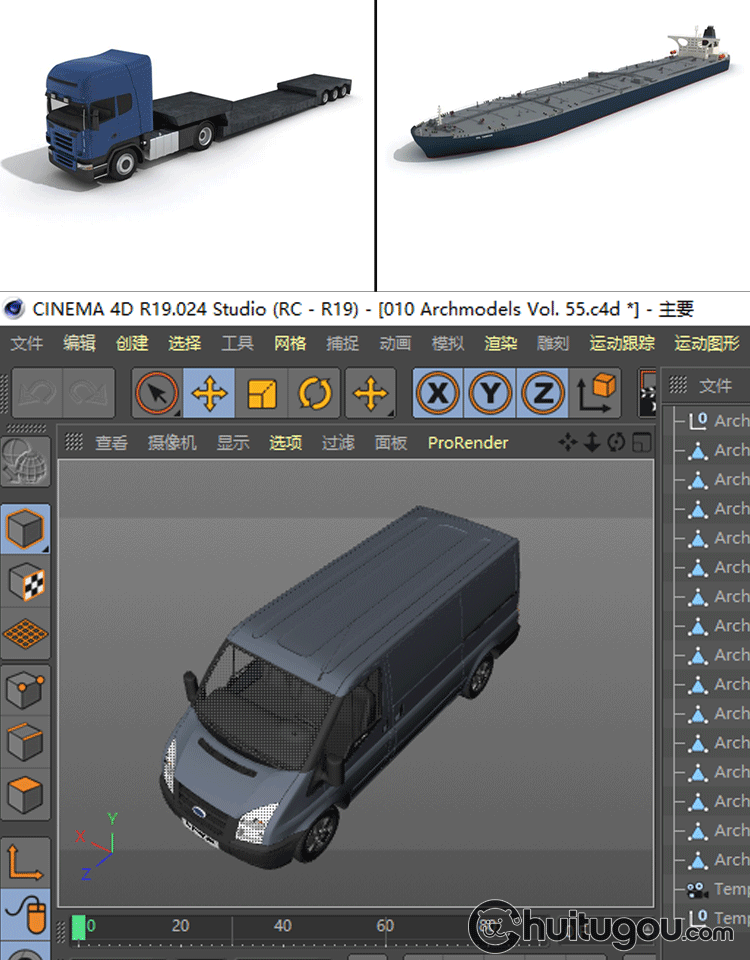Activate the Scale tool
Viewport: 750px width, 960px height.
click(261, 393)
